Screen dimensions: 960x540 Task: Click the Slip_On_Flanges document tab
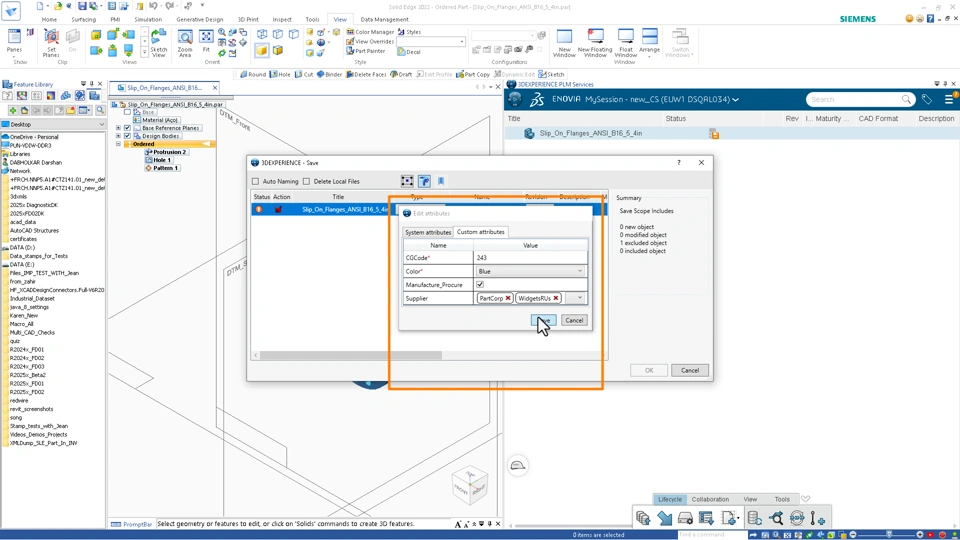point(165,88)
